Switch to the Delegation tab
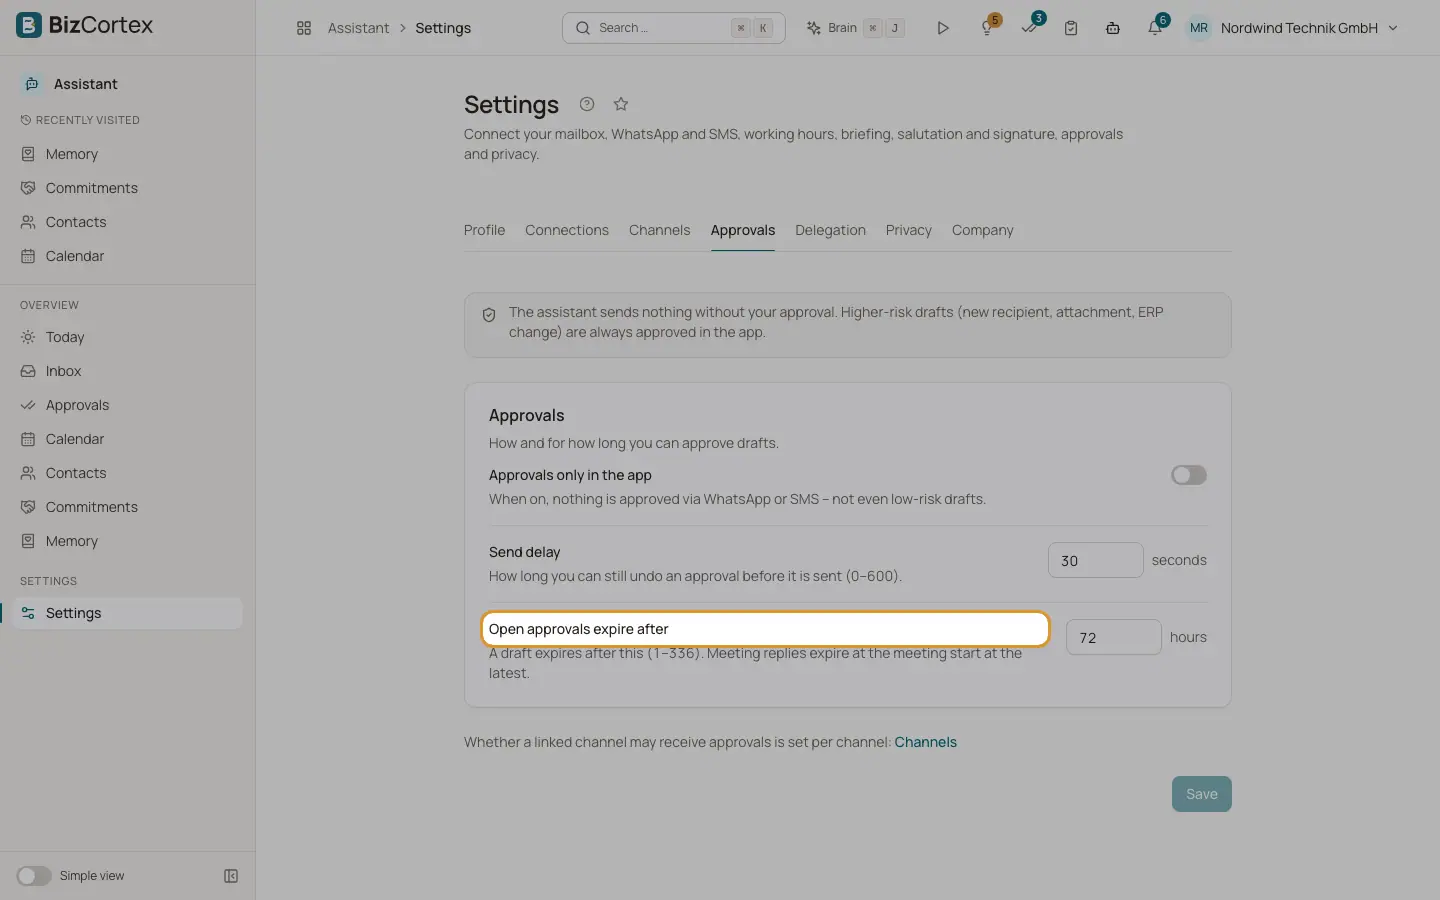1440x900 pixels. [x=830, y=230]
